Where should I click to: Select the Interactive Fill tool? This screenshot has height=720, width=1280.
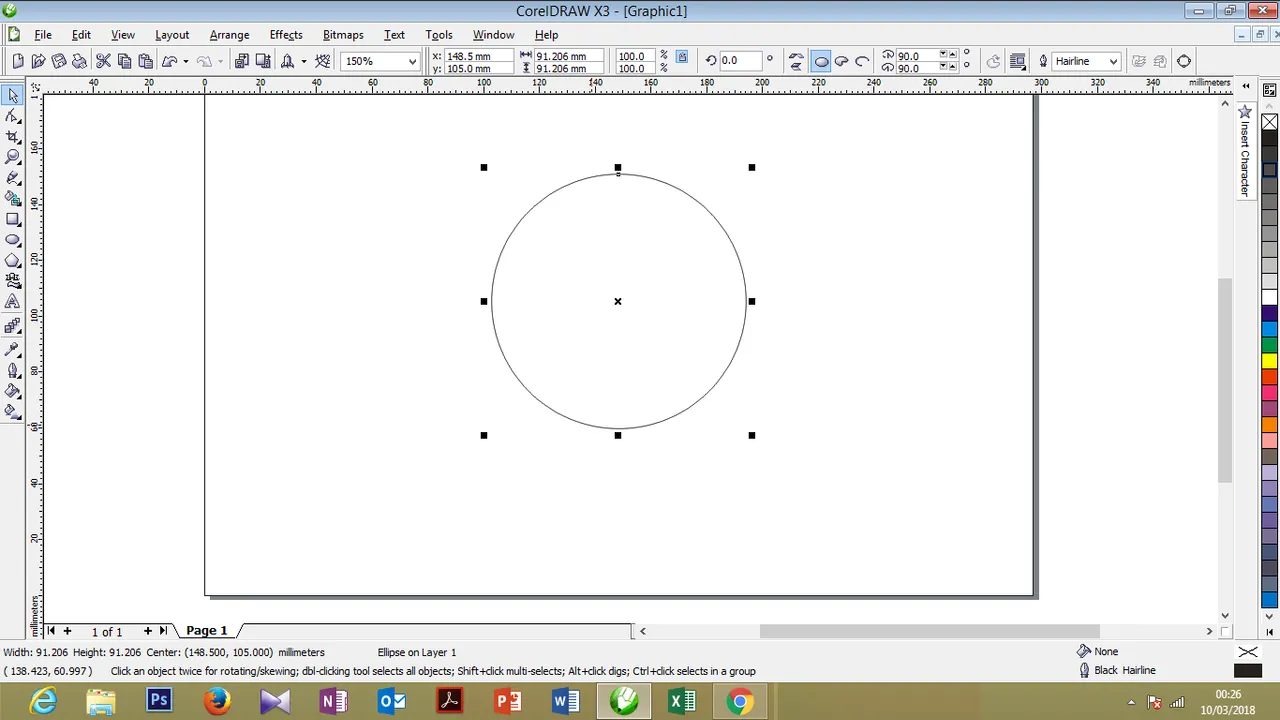pyautogui.click(x=13, y=412)
